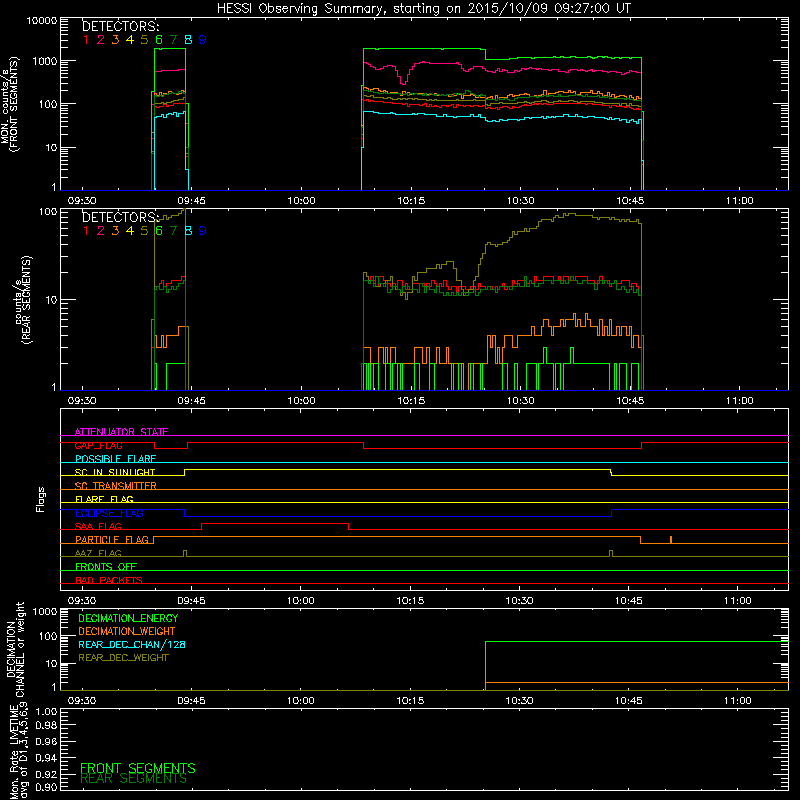Viewport: 800px width, 800px height.
Task: Click the '1.00' livetime axis value
Action: click(46, 712)
